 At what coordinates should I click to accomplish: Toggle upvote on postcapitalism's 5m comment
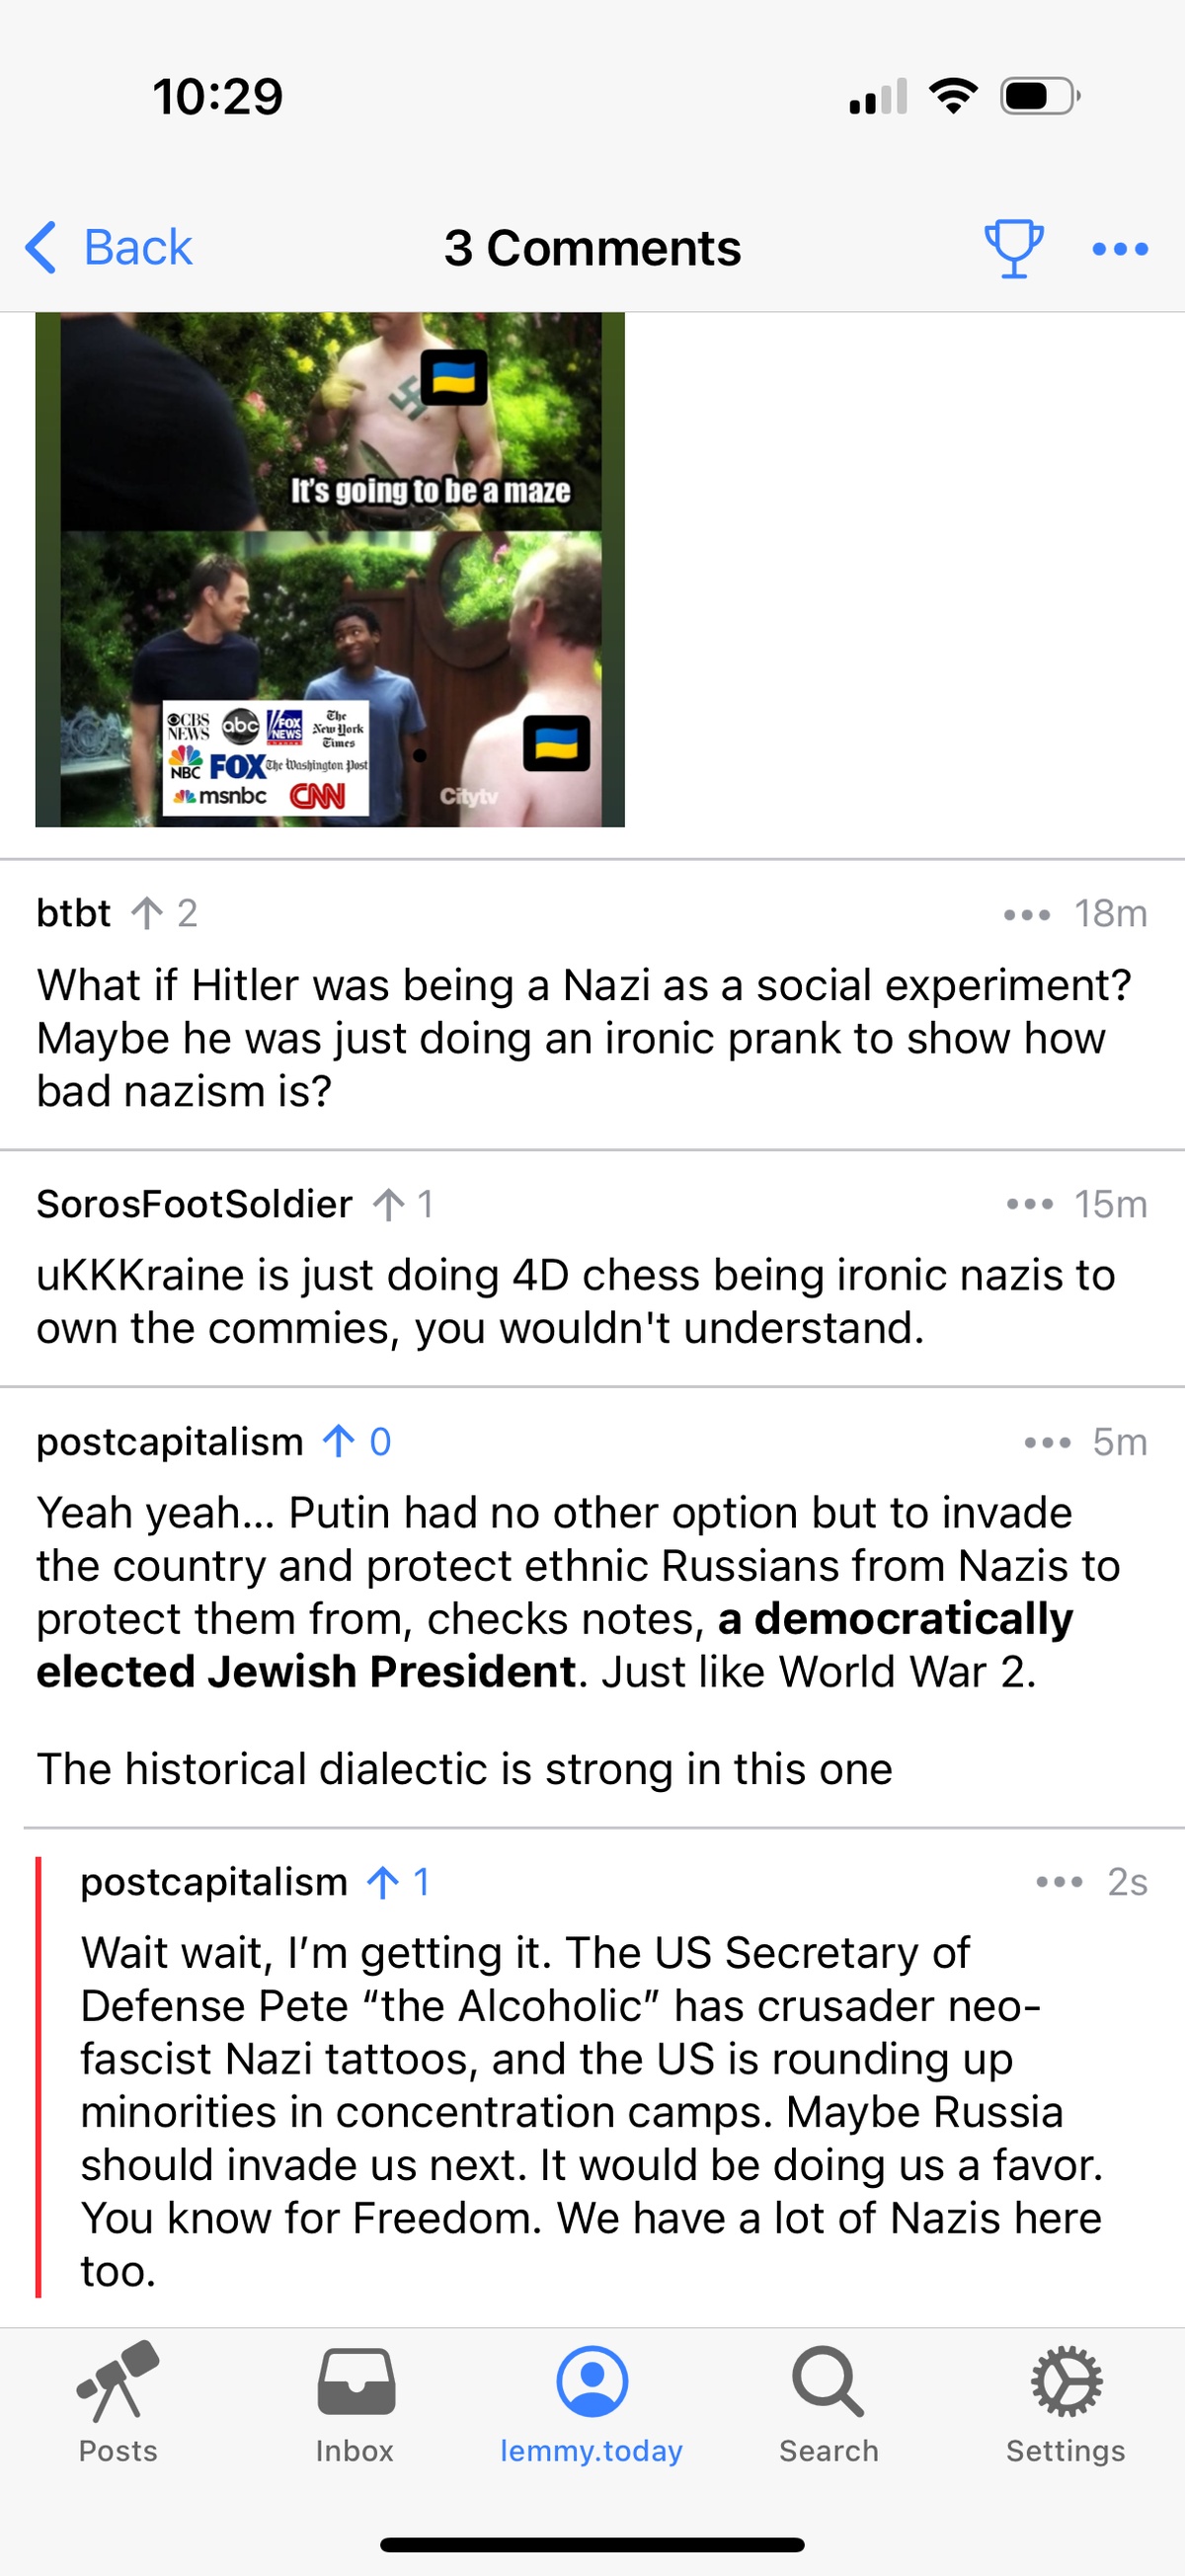339,1441
